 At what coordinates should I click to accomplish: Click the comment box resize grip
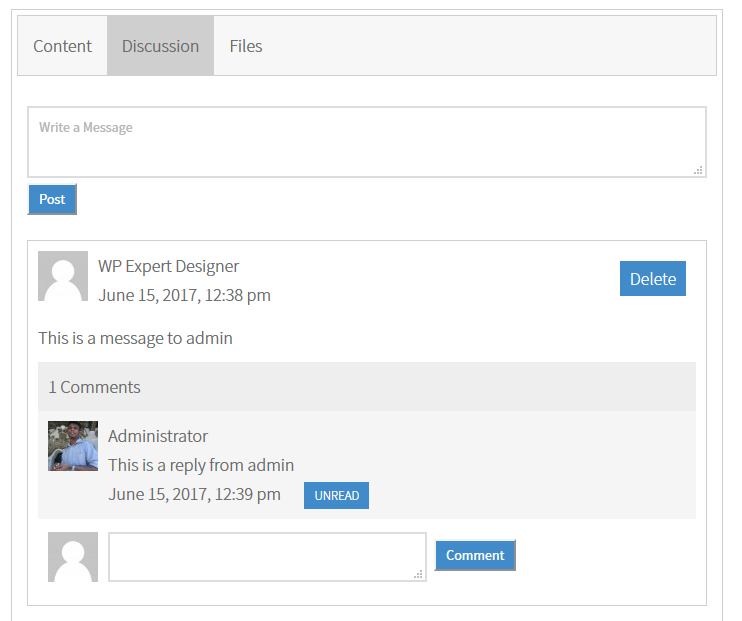click(418, 574)
